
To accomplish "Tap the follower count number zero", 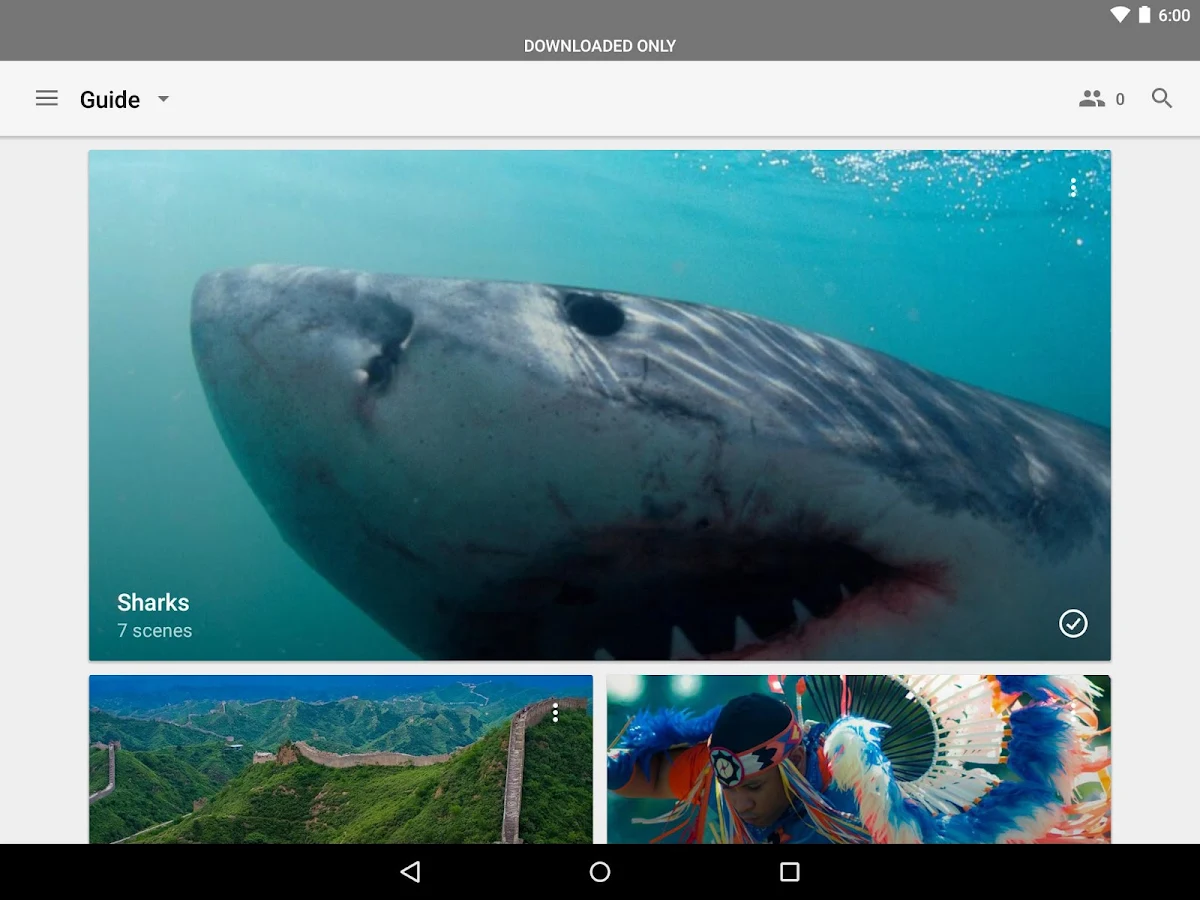I will (x=1120, y=99).
